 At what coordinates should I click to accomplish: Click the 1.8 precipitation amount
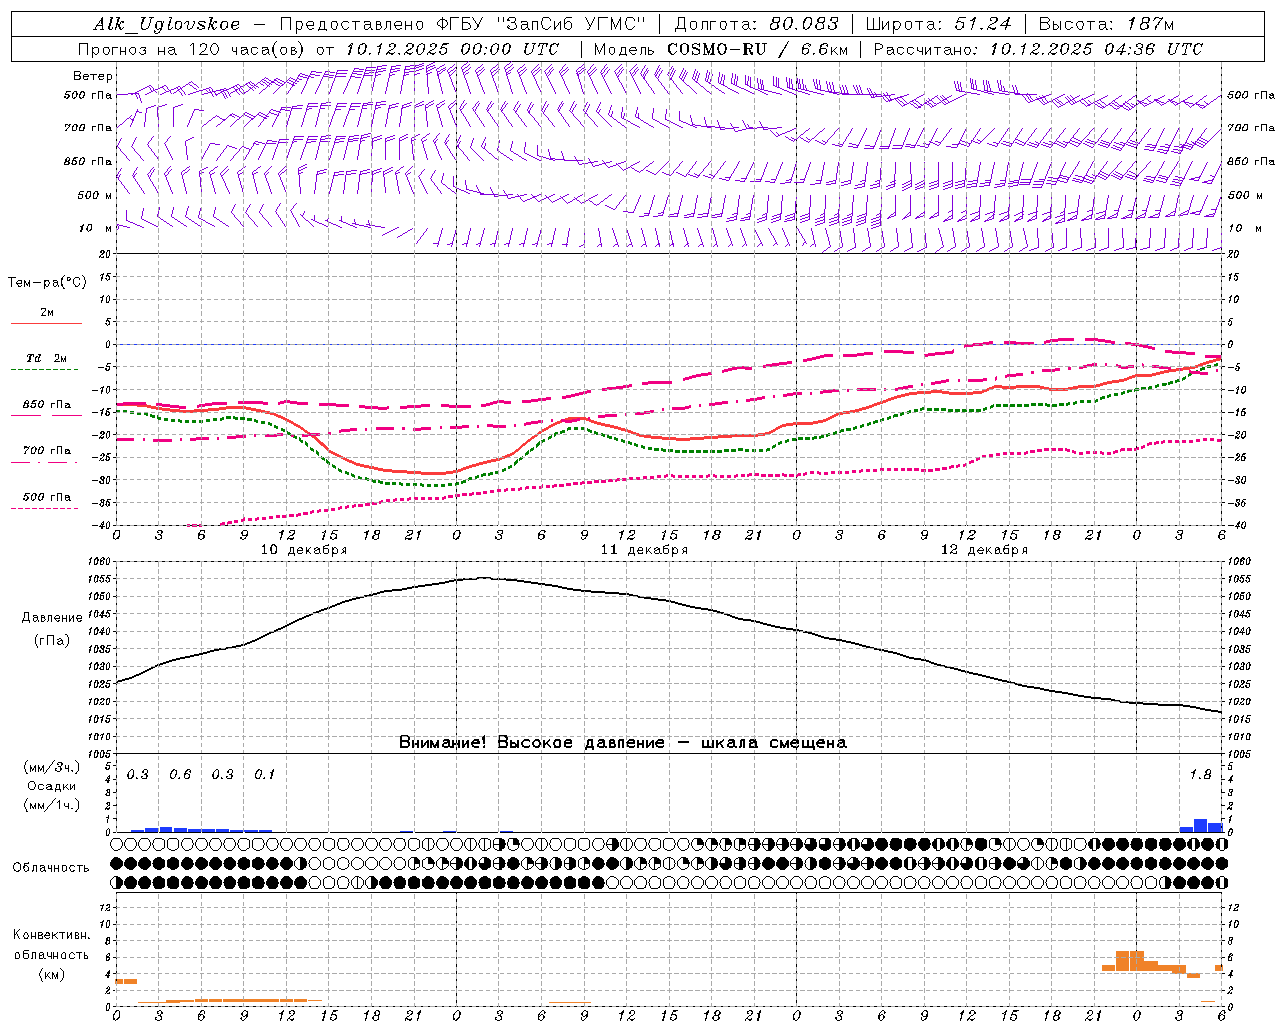[1200, 774]
